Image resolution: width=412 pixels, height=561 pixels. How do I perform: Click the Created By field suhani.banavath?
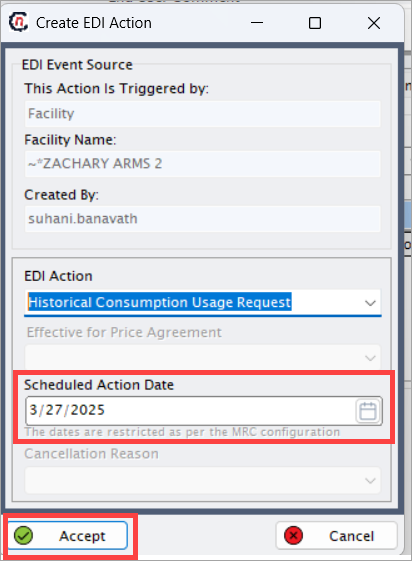click(x=202, y=219)
